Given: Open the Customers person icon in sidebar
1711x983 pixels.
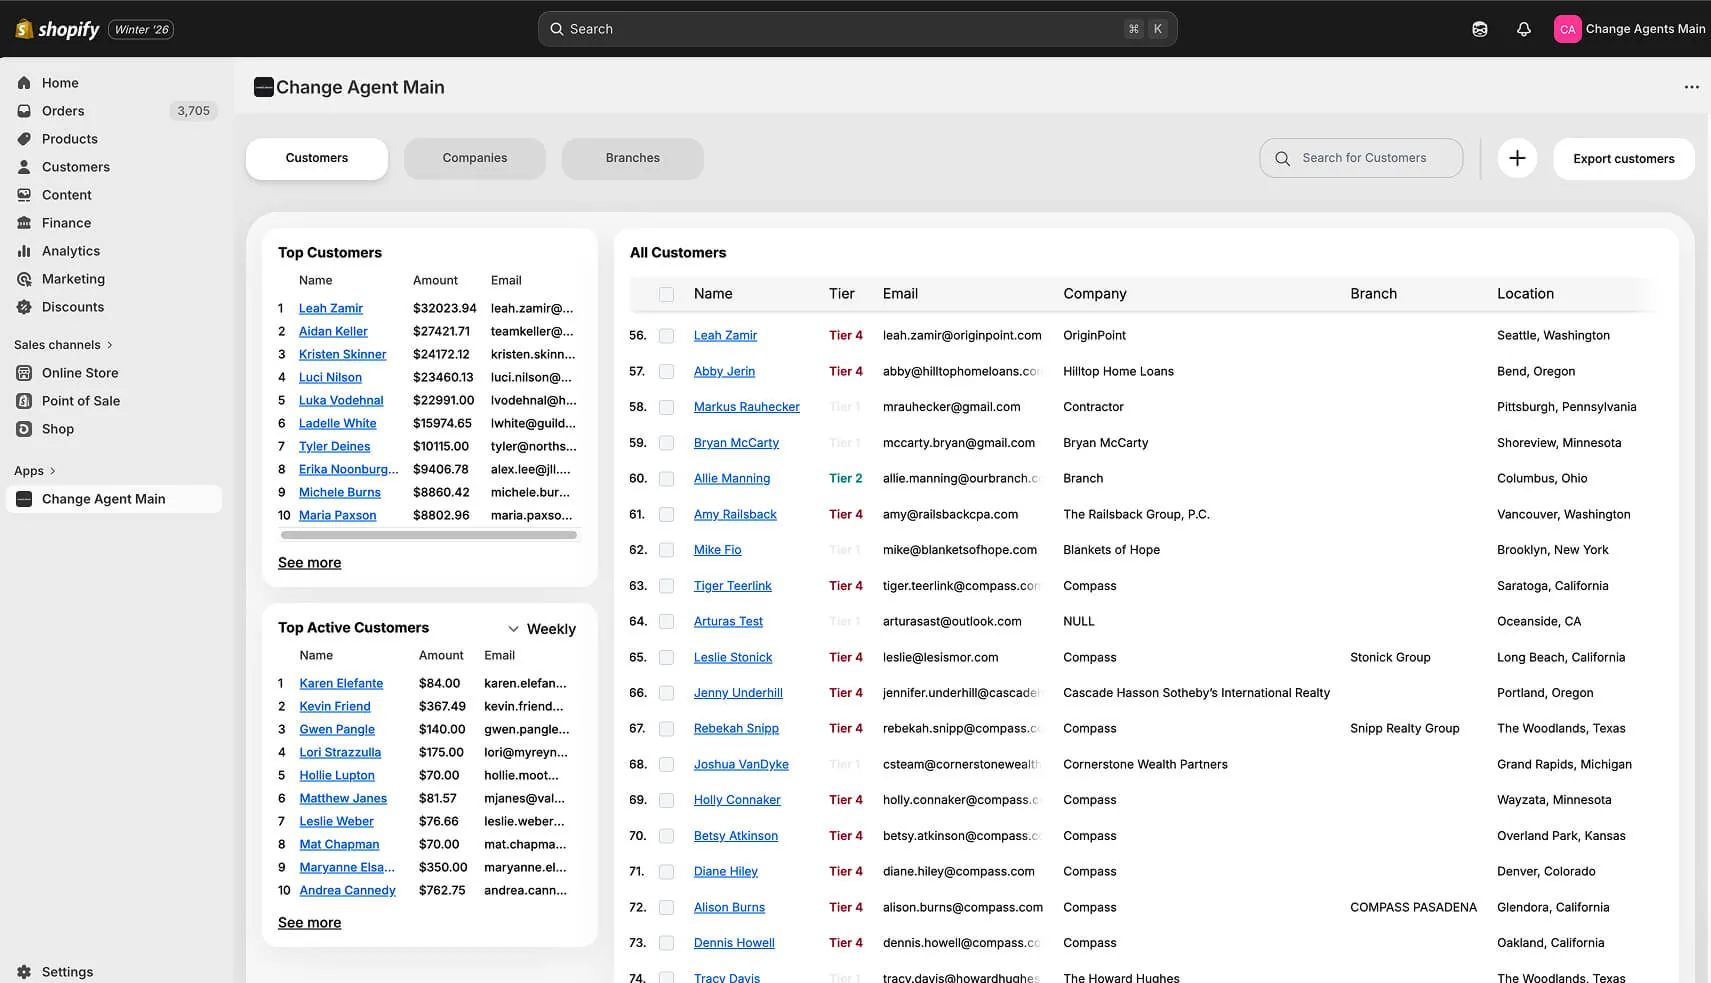Looking at the screenshot, I should tap(24, 167).
